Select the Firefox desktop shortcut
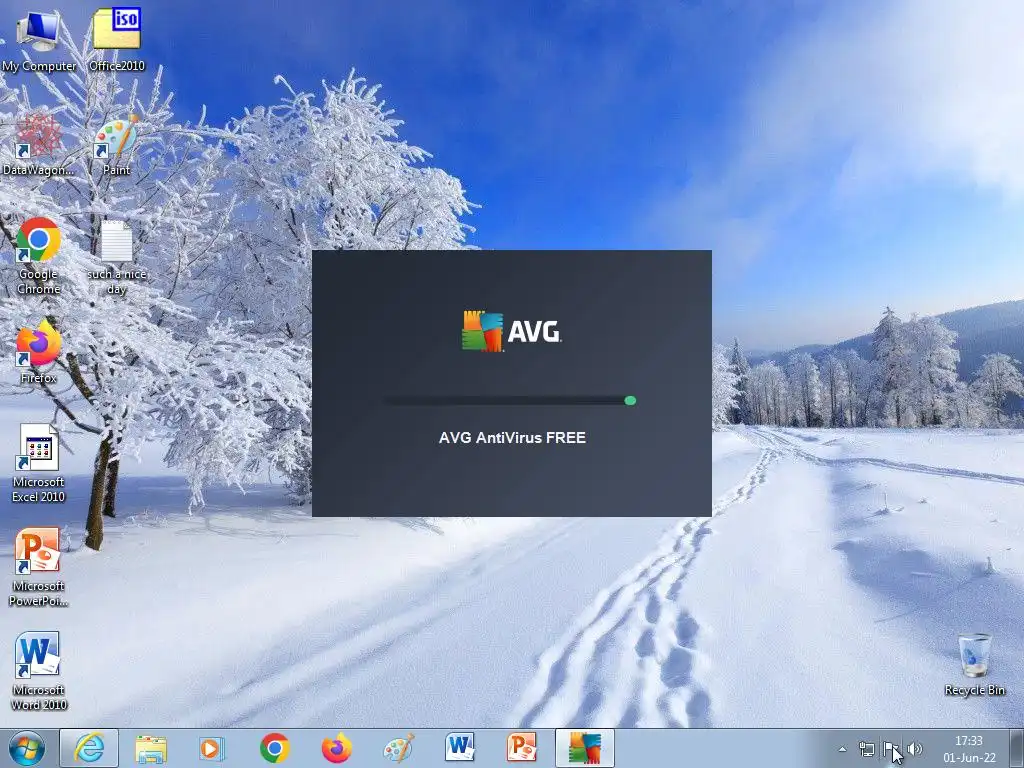Image resolution: width=1024 pixels, height=768 pixels. click(39, 351)
